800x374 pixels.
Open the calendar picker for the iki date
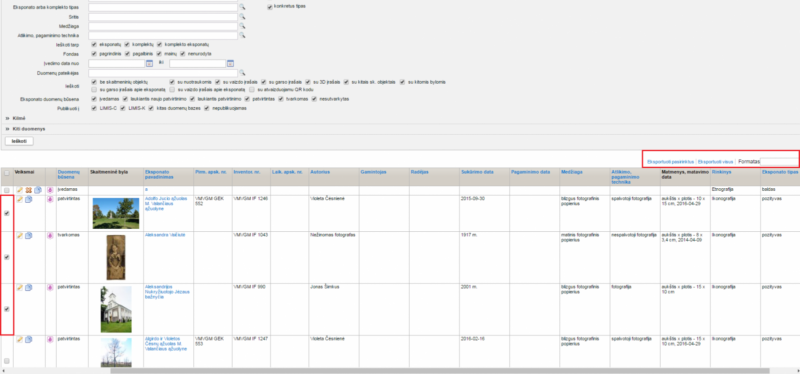pyautogui.click(x=231, y=64)
